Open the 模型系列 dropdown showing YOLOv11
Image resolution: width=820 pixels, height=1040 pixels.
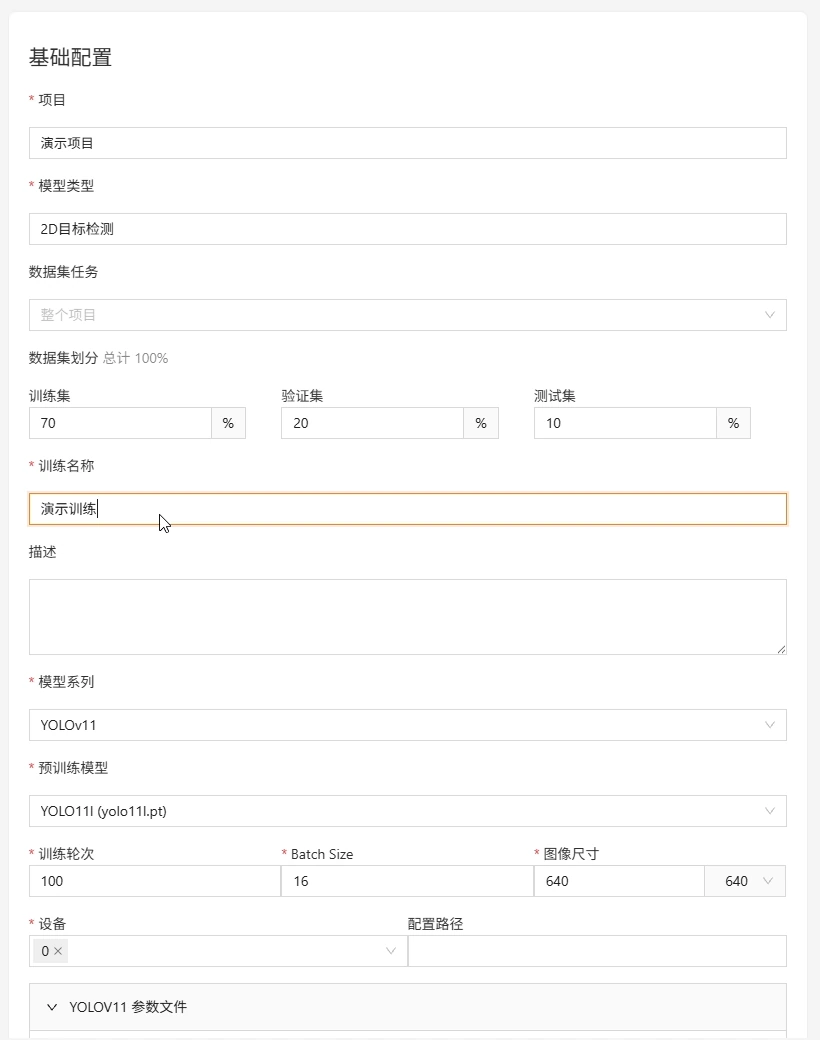click(x=407, y=725)
